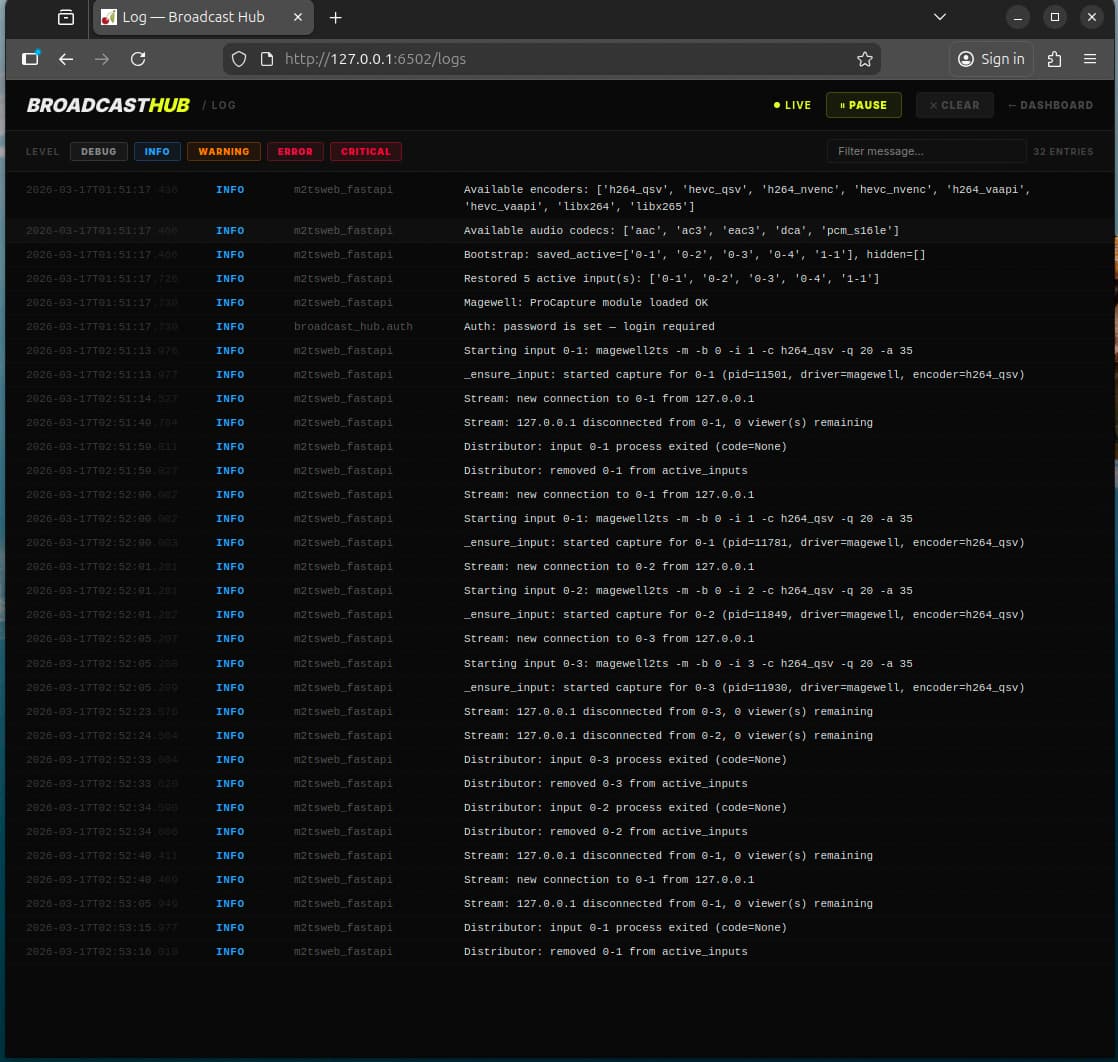
Task: Toggle the CRITICAL level filter
Action: tap(365, 152)
